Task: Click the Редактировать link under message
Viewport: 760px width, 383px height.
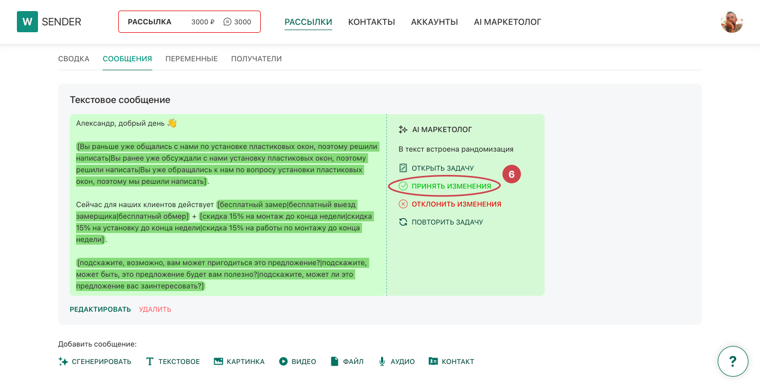Action: pyautogui.click(x=100, y=309)
